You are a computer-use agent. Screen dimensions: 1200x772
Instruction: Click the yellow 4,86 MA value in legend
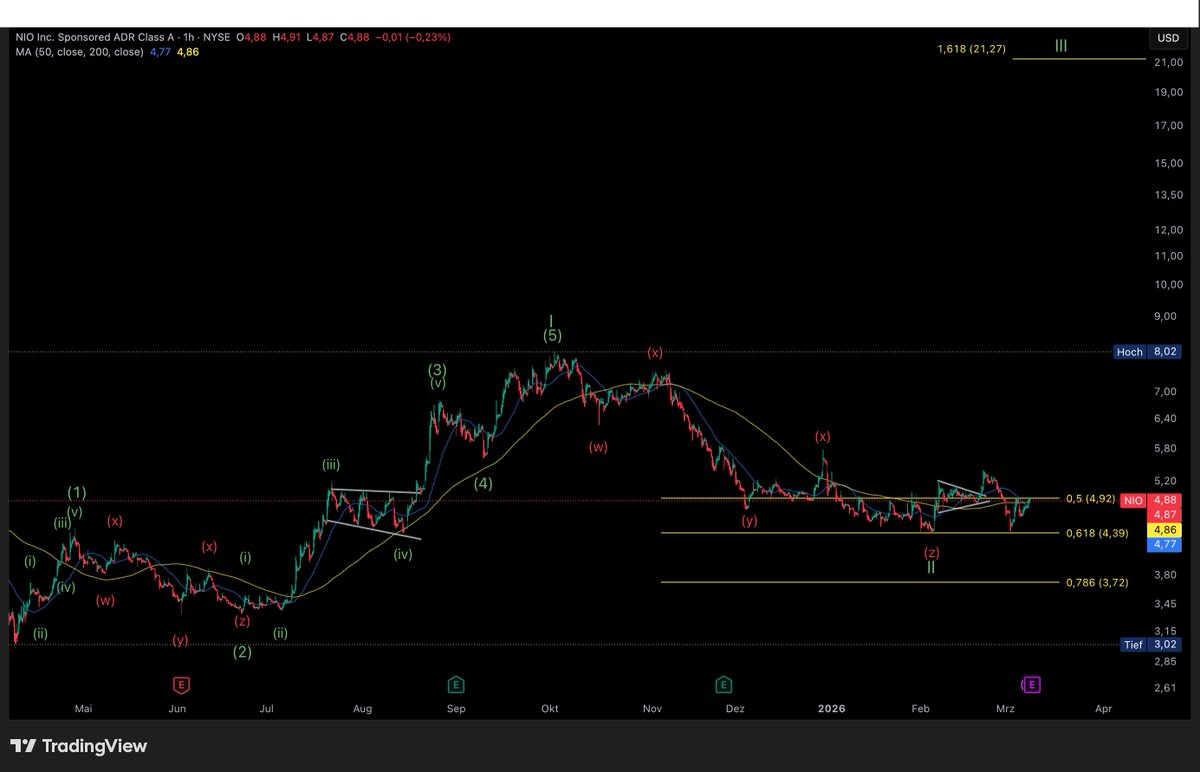(186, 51)
